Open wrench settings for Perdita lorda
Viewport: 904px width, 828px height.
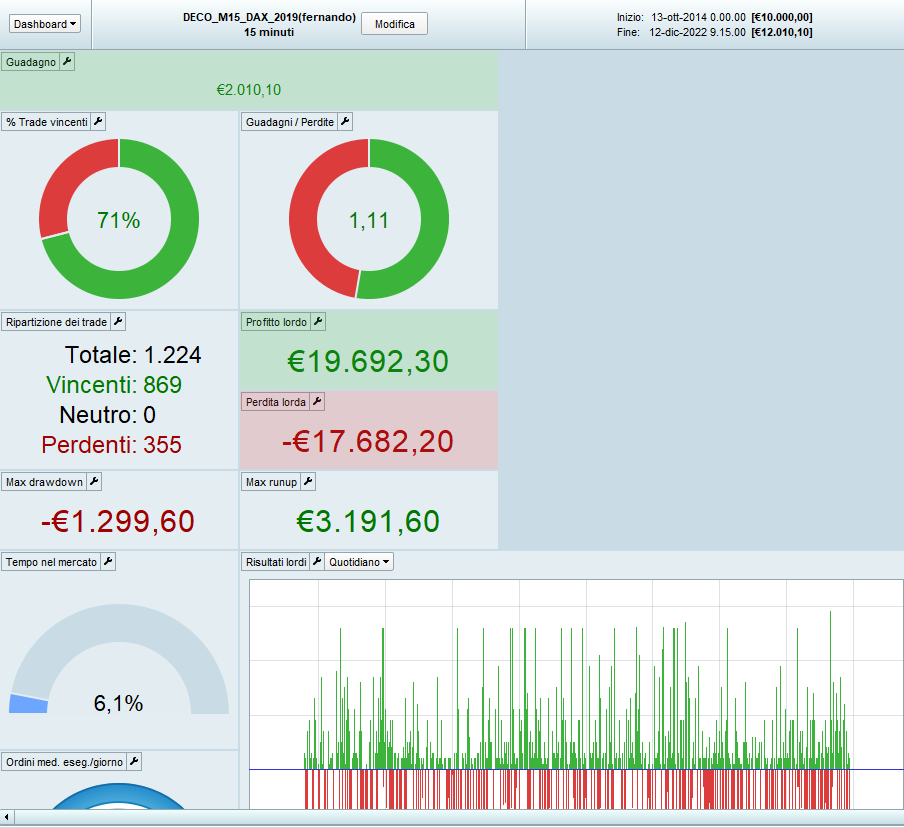click(317, 402)
